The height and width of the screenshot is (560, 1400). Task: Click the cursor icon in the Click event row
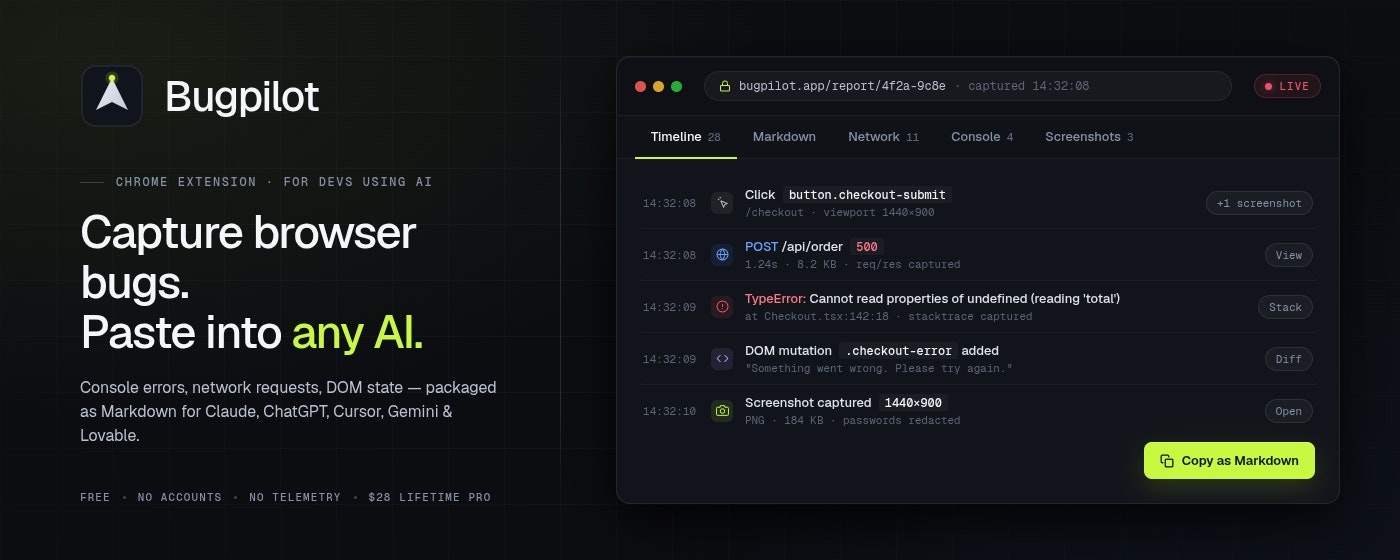tap(722, 203)
